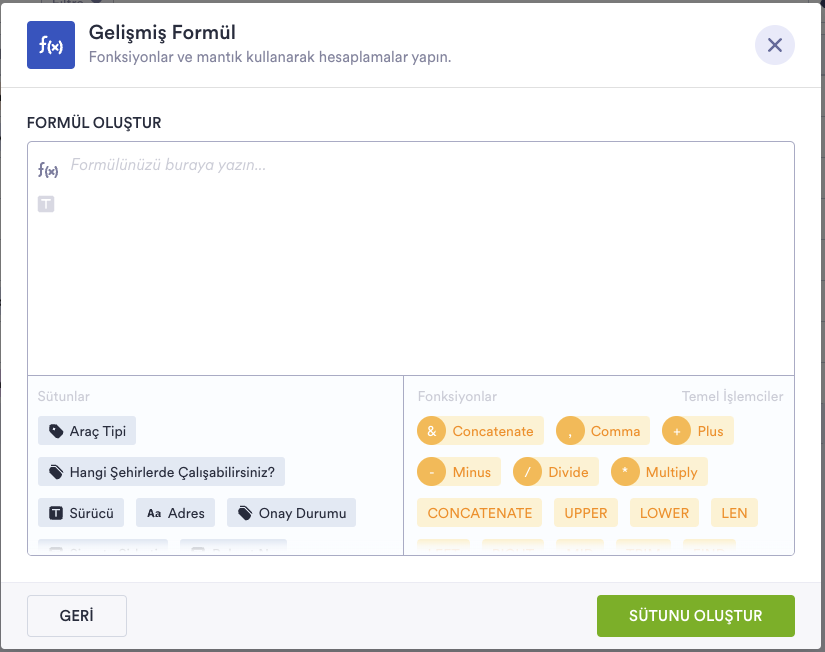
Task: Add the LEN function
Action: pos(734,513)
